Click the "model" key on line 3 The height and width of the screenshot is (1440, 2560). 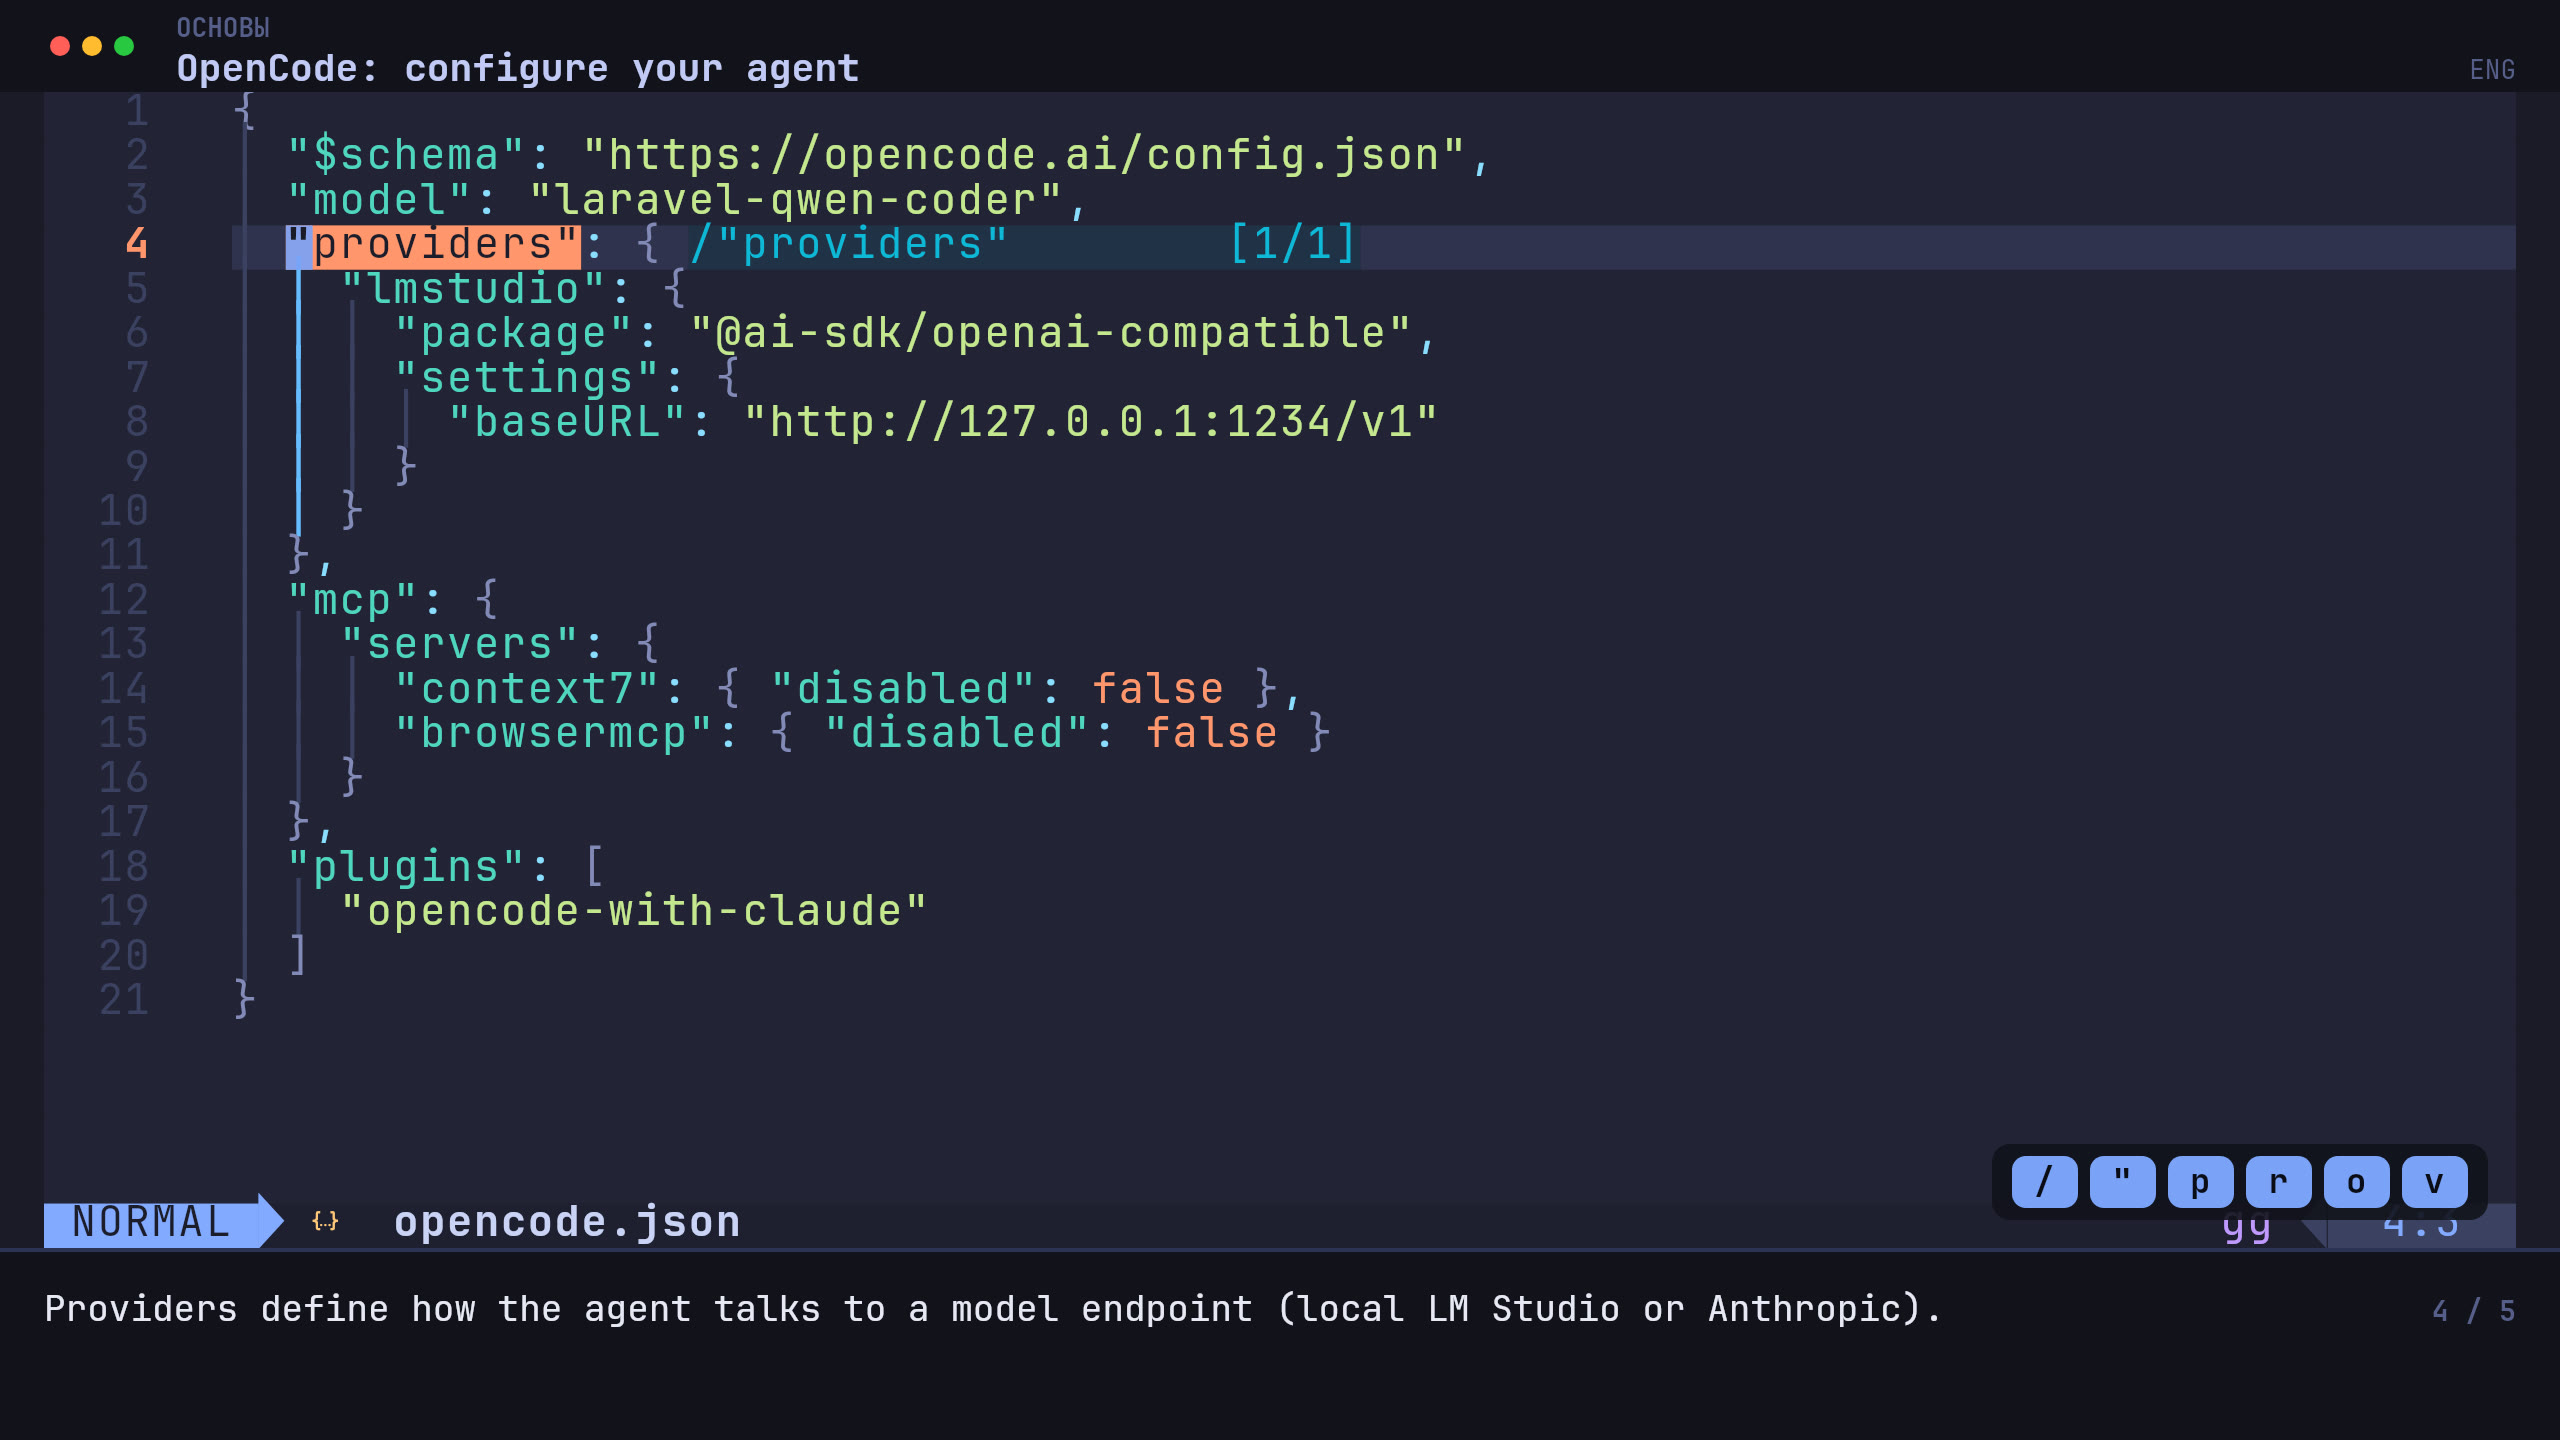(379, 201)
